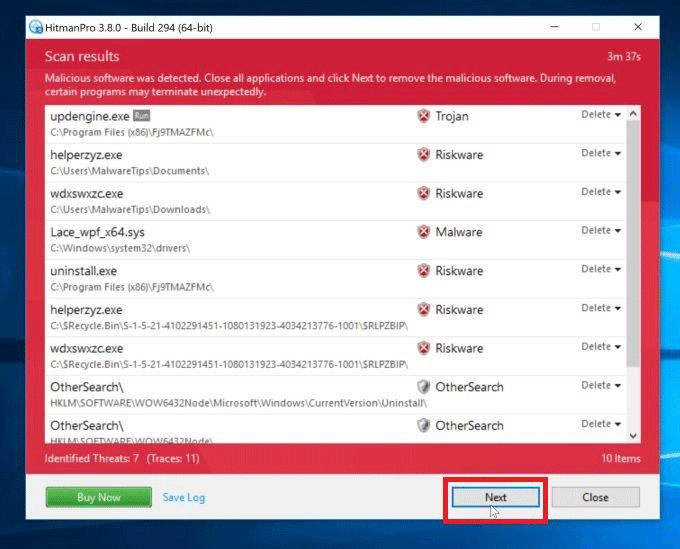Viewport: 680px width, 549px height.
Task: Open the Delete dropdown for Documents helperzyz.exe
Action: (601, 153)
